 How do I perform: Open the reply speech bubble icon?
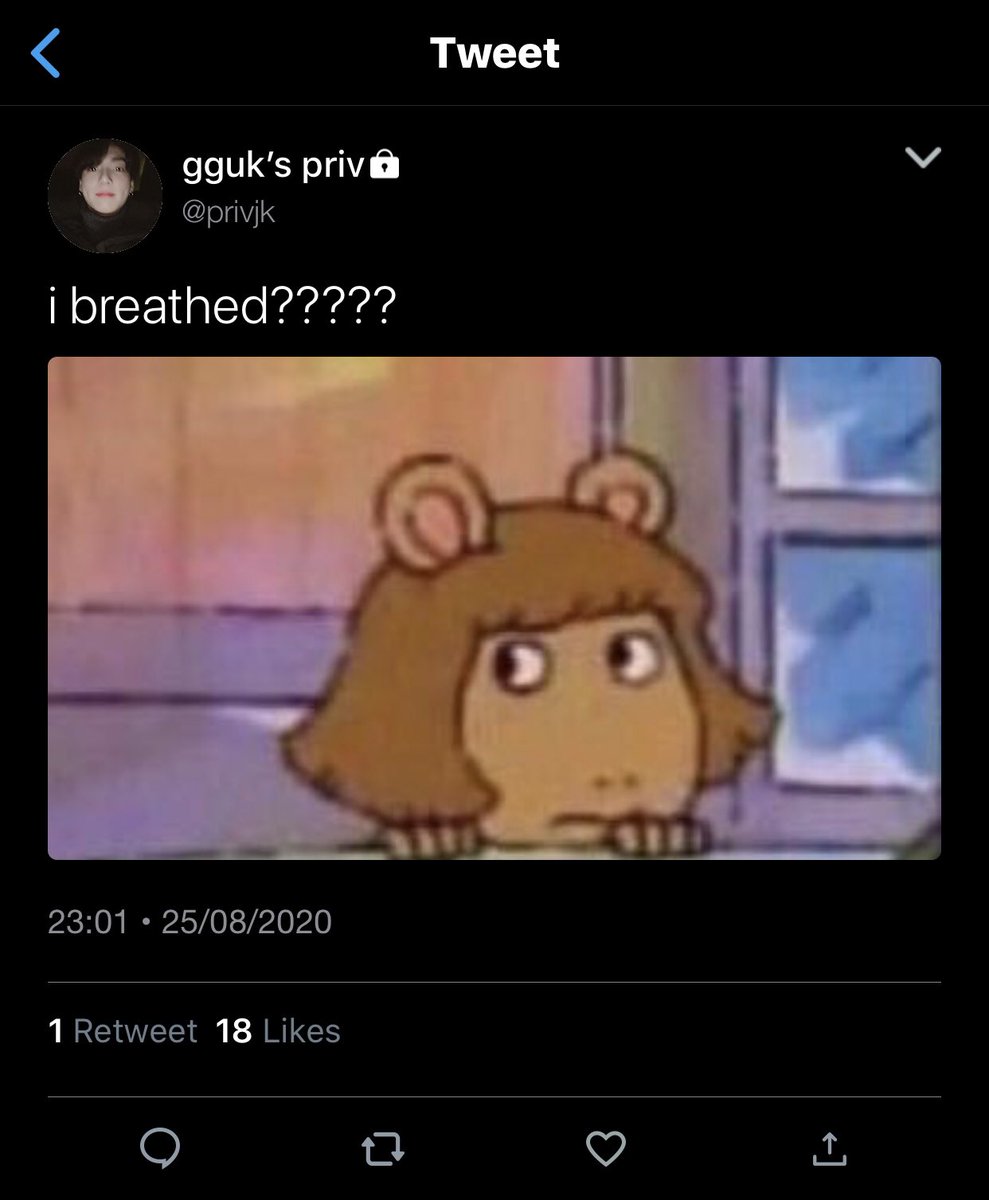point(160,1148)
